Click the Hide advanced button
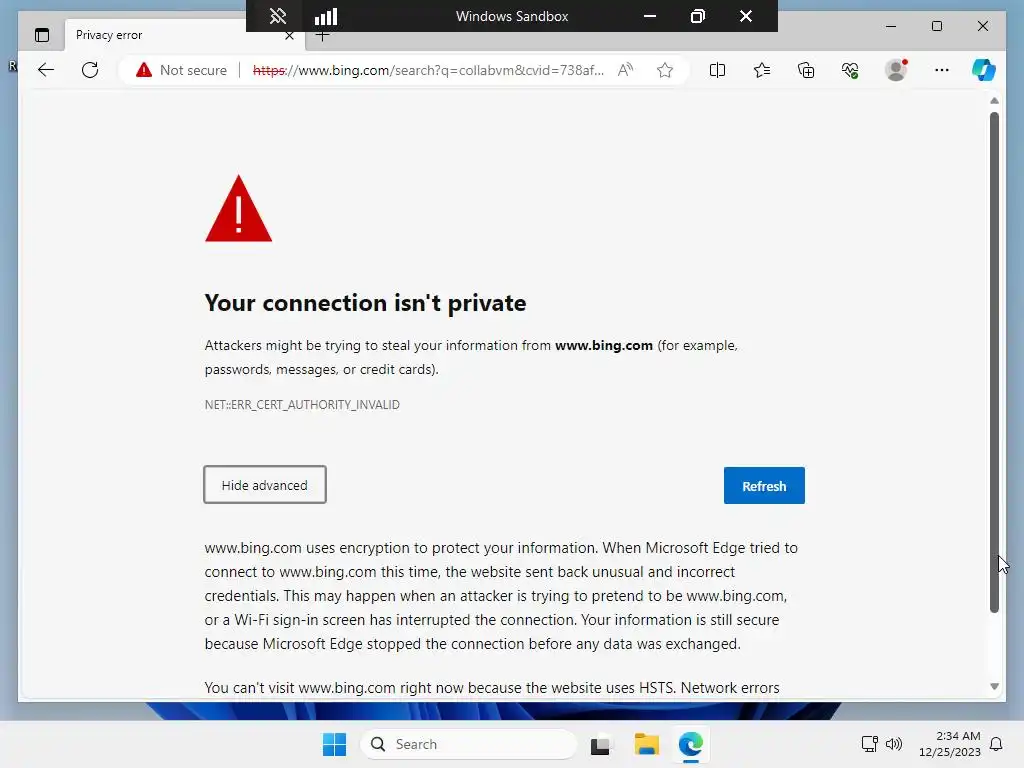Viewport: 1024px width, 768px height. click(264, 485)
